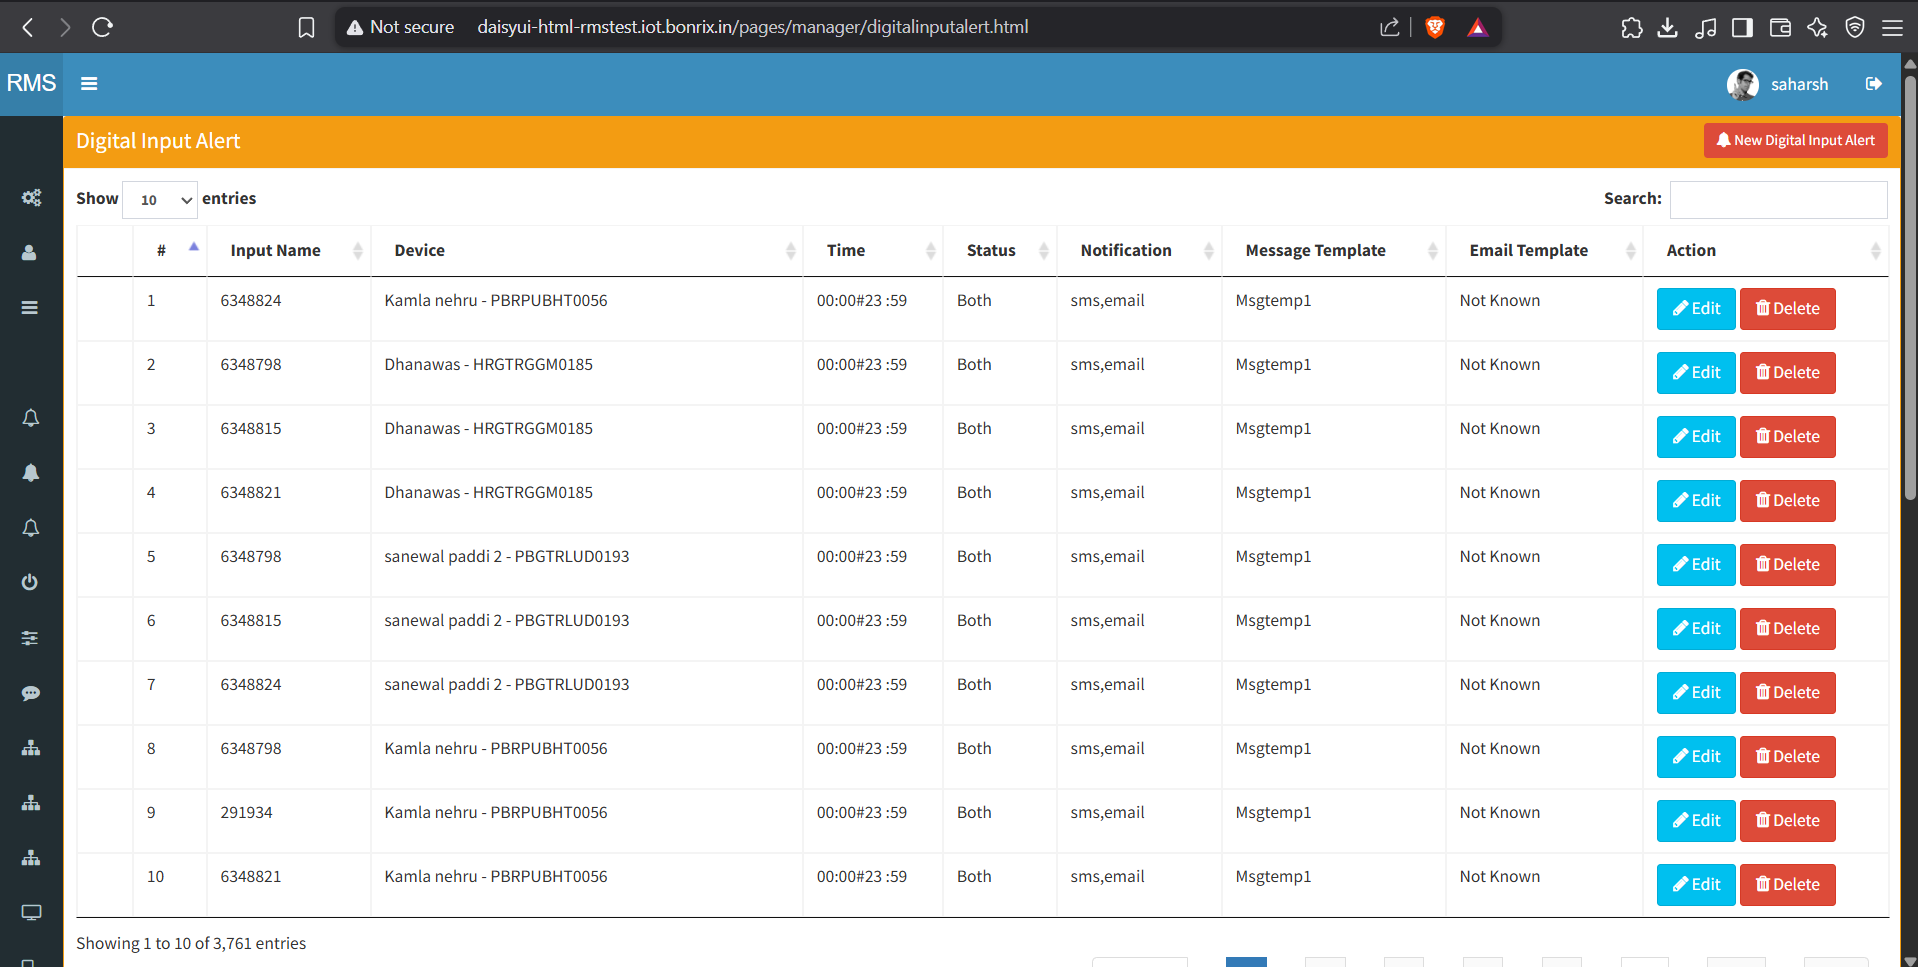Screen dimensions: 1918x967
Task: Delete row 1 alert 6348824
Action: click(1787, 309)
